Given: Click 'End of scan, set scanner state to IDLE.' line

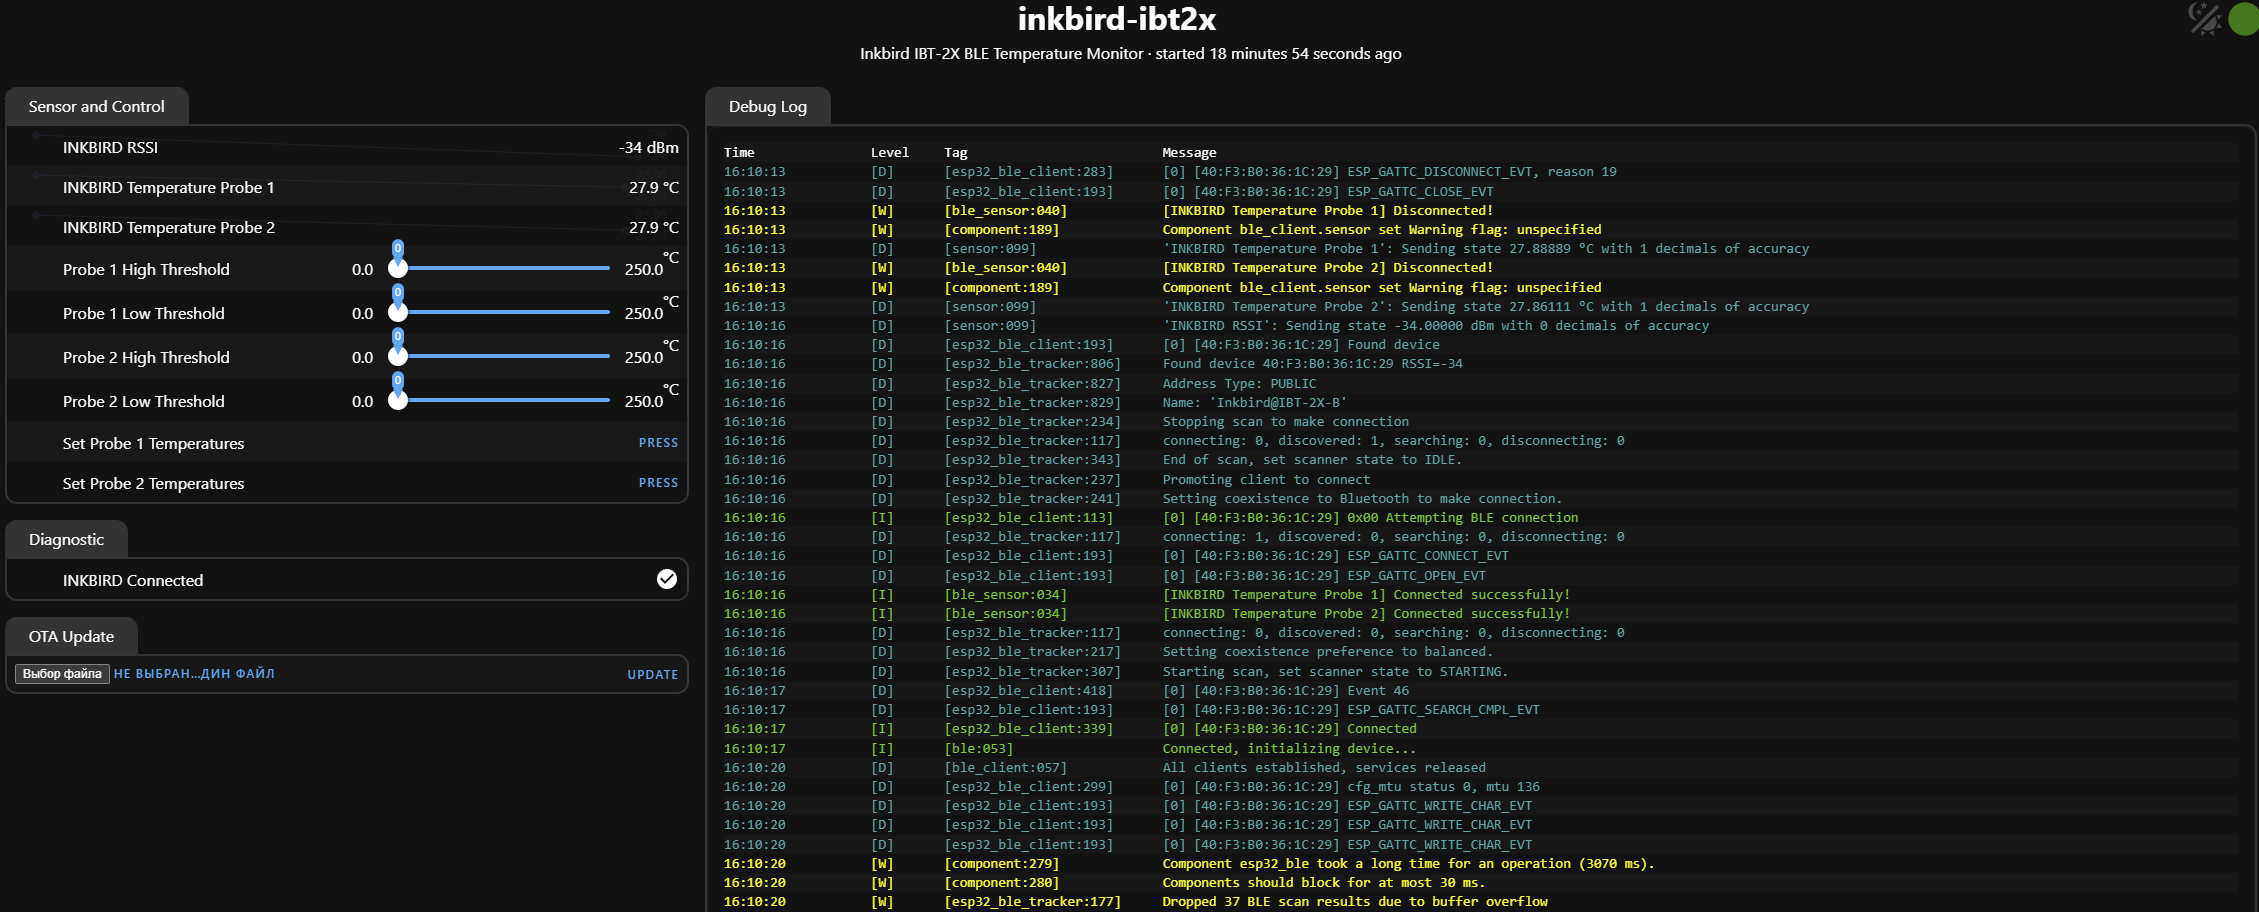Looking at the screenshot, I should [1312, 459].
